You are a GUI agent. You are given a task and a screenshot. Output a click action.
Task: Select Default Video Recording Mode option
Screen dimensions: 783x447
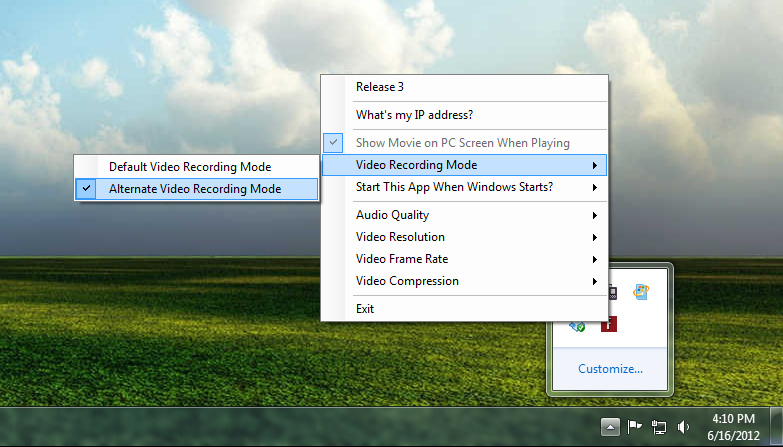pyautogui.click(x=190, y=166)
